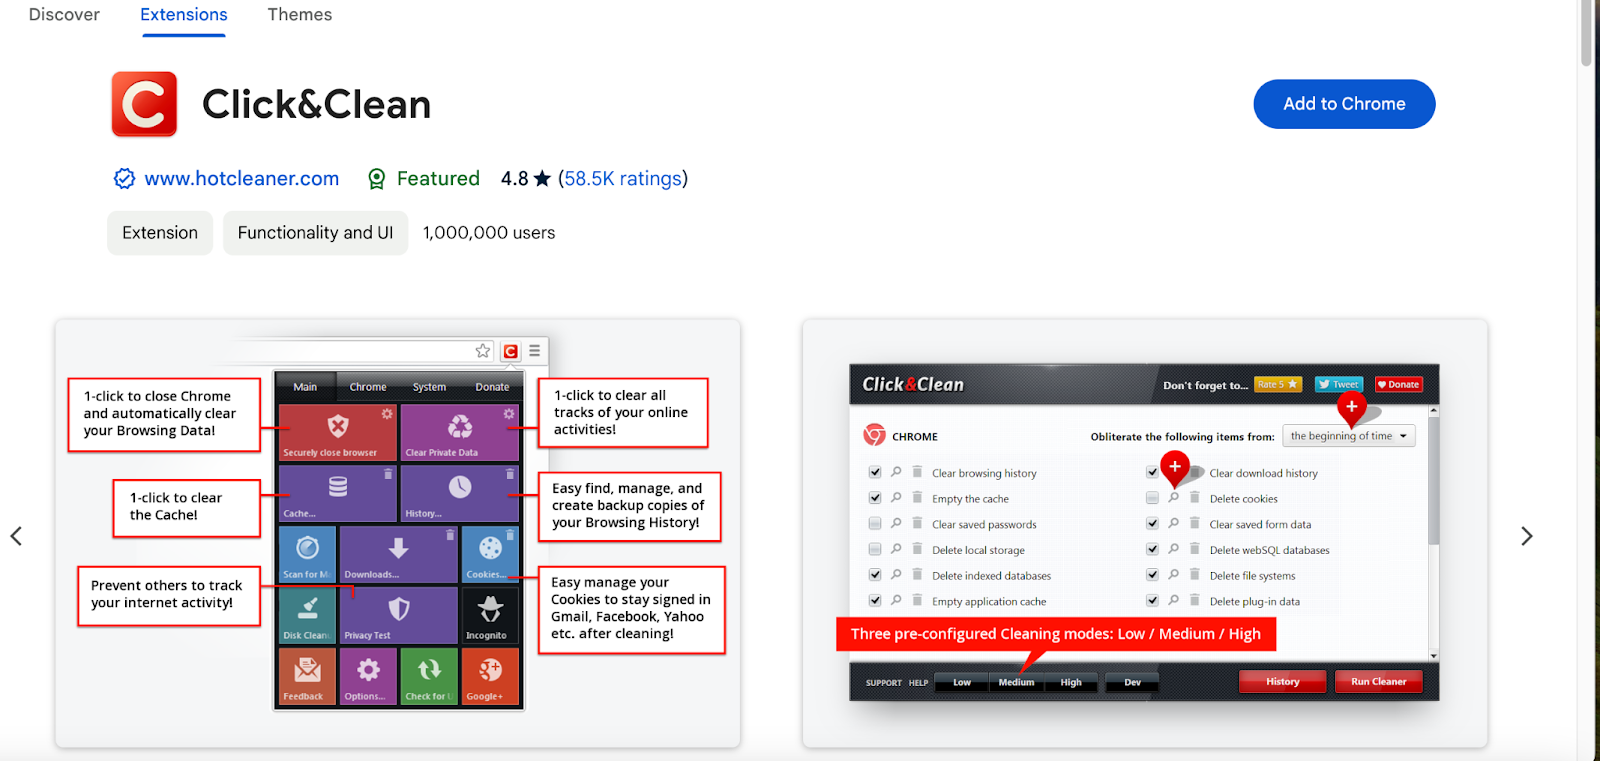This screenshot has height=761, width=1600.
Task: Click the Add to Chrome button
Action: [1344, 104]
